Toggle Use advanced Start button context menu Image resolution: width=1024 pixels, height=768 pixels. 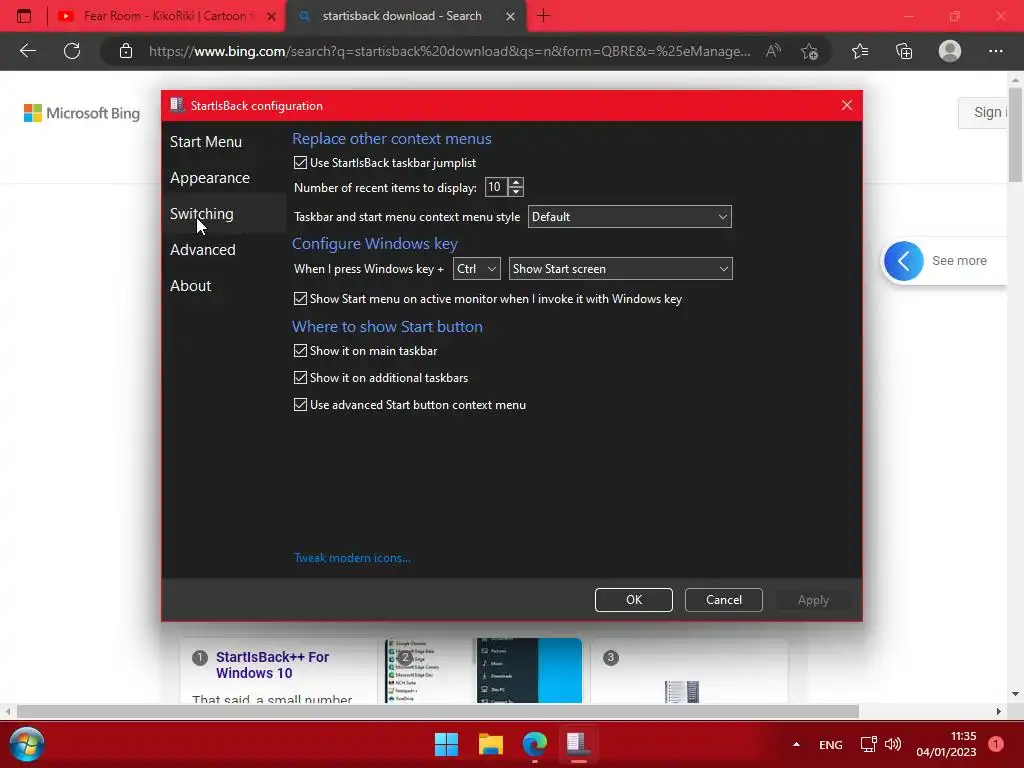point(300,405)
